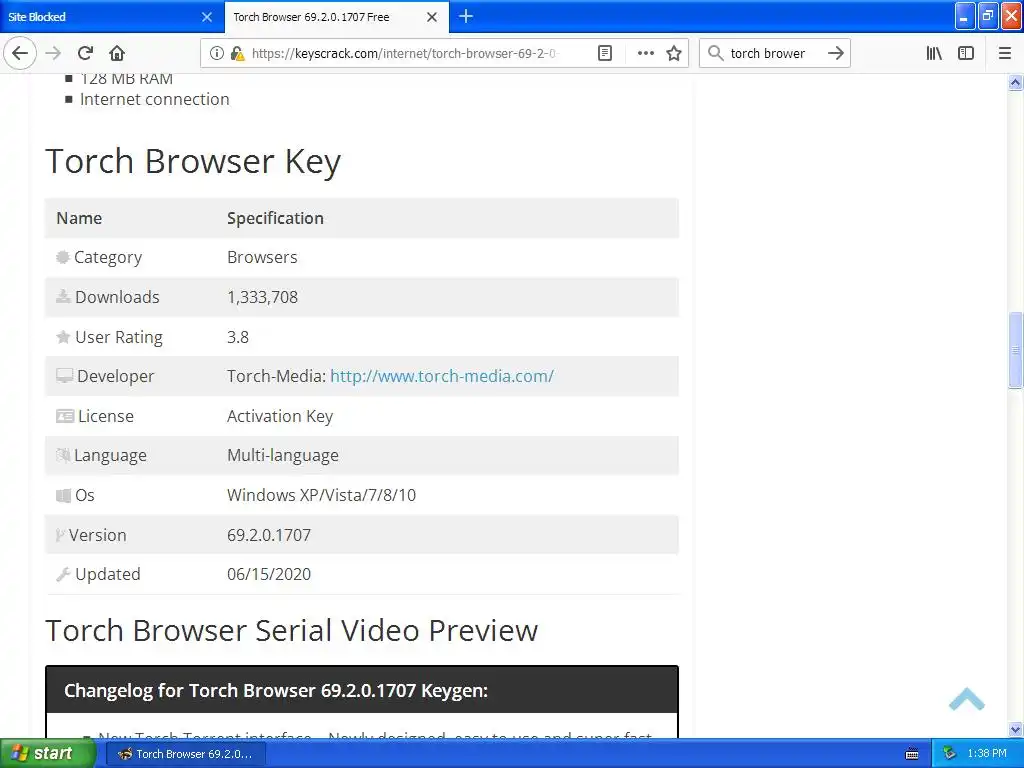Click the 'Language' row label

click(x=110, y=455)
